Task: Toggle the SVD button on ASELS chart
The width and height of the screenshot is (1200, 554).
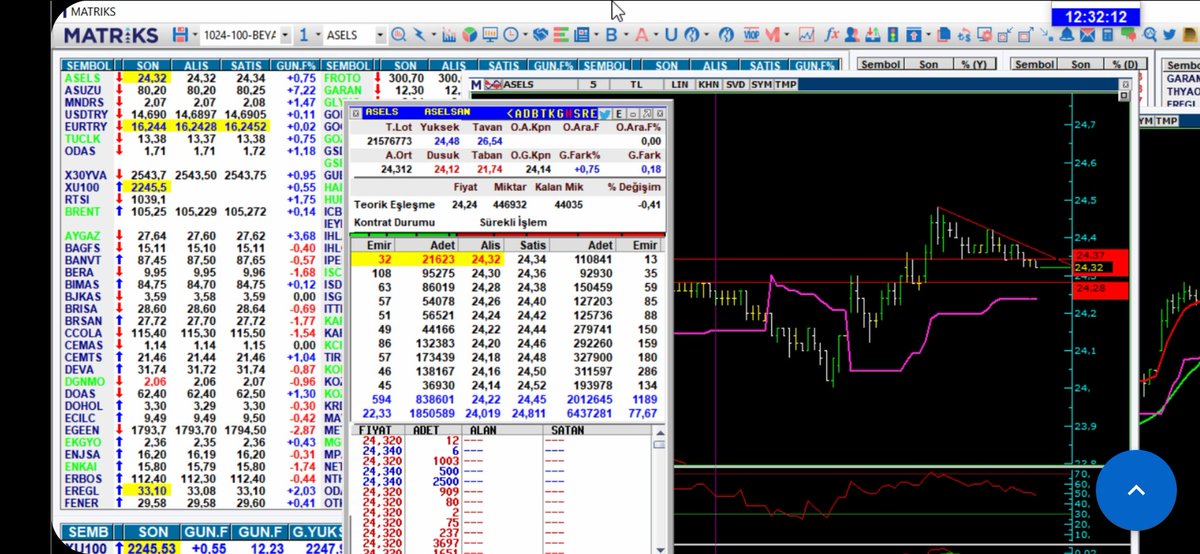Action: (x=736, y=85)
